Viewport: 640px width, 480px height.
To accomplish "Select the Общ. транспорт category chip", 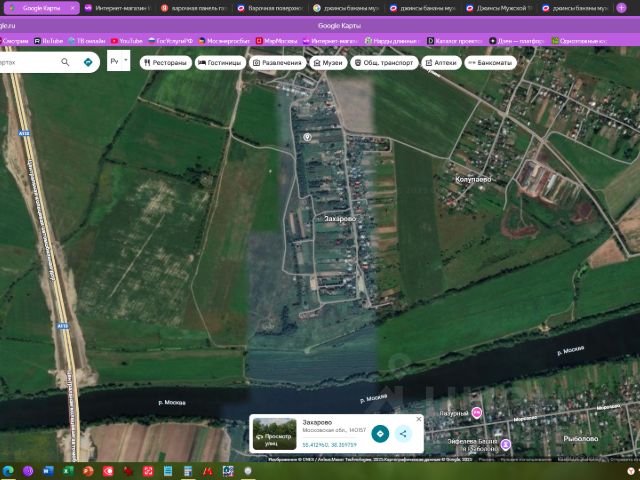I will click(x=384, y=62).
